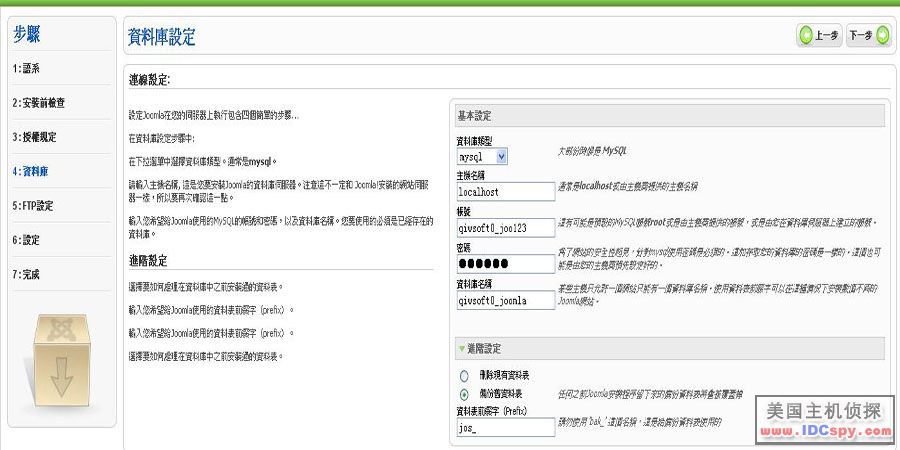Select the 刪除現有資料表 radio button
This screenshot has width=900, height=450.
click(464, 377)
